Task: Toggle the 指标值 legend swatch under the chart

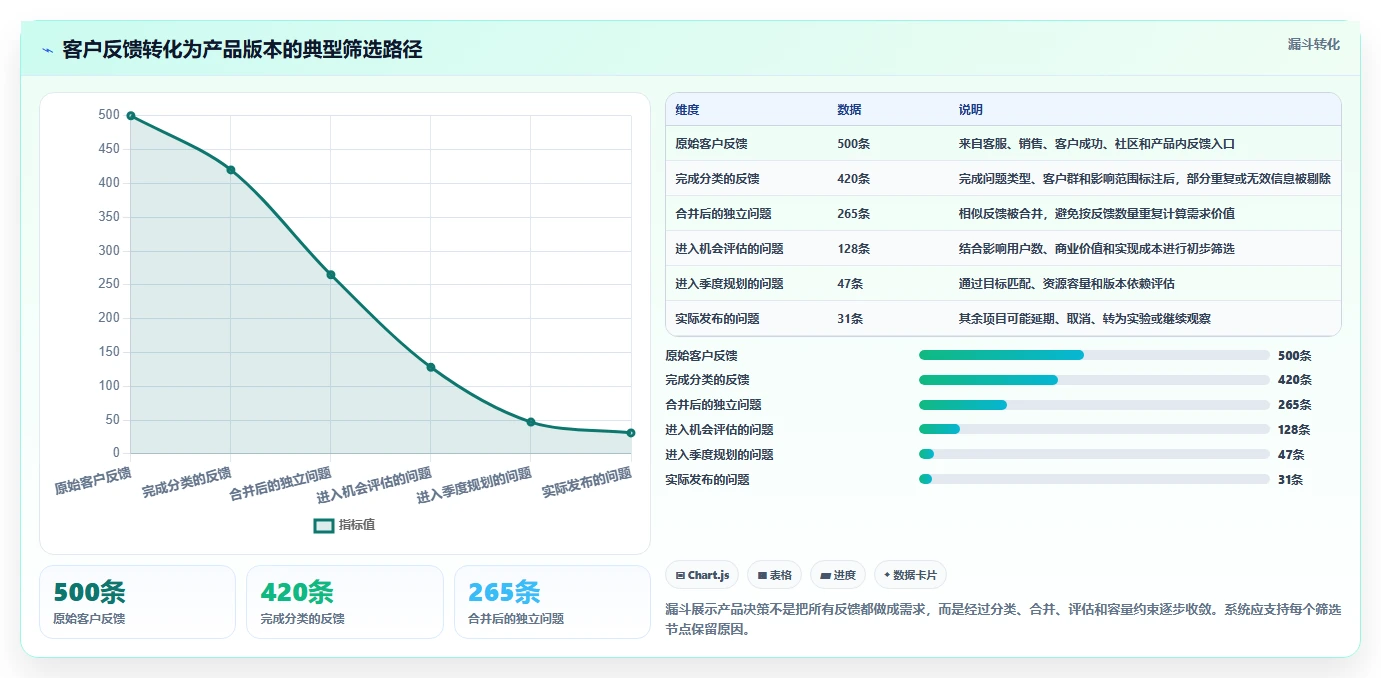Action: pos(324,525)
